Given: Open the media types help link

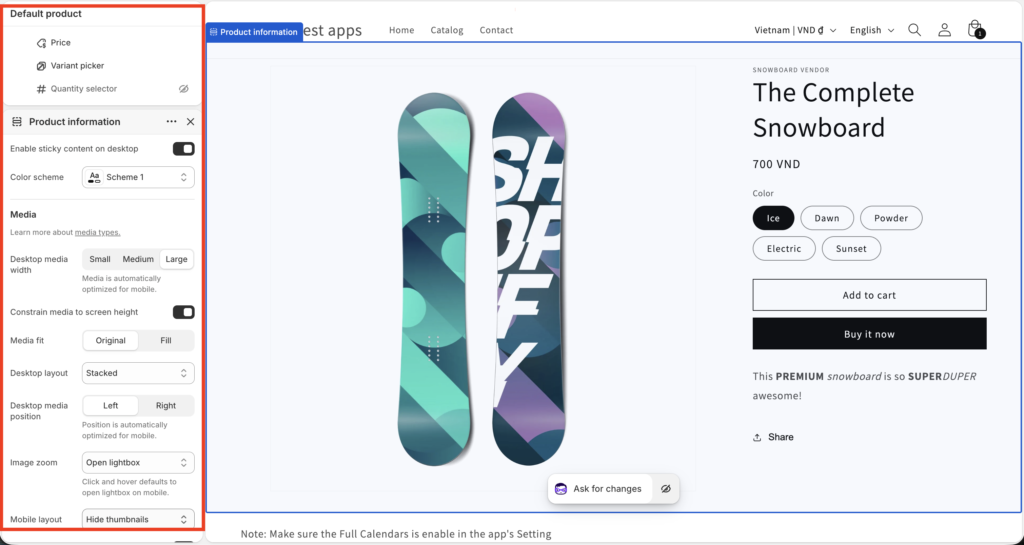Looking at the screenshot, I should click(x=97, y=233).
